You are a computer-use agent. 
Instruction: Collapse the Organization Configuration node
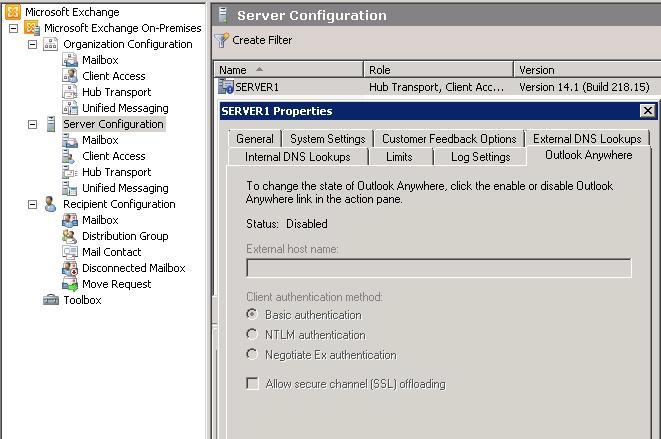[x=32, y=44]
